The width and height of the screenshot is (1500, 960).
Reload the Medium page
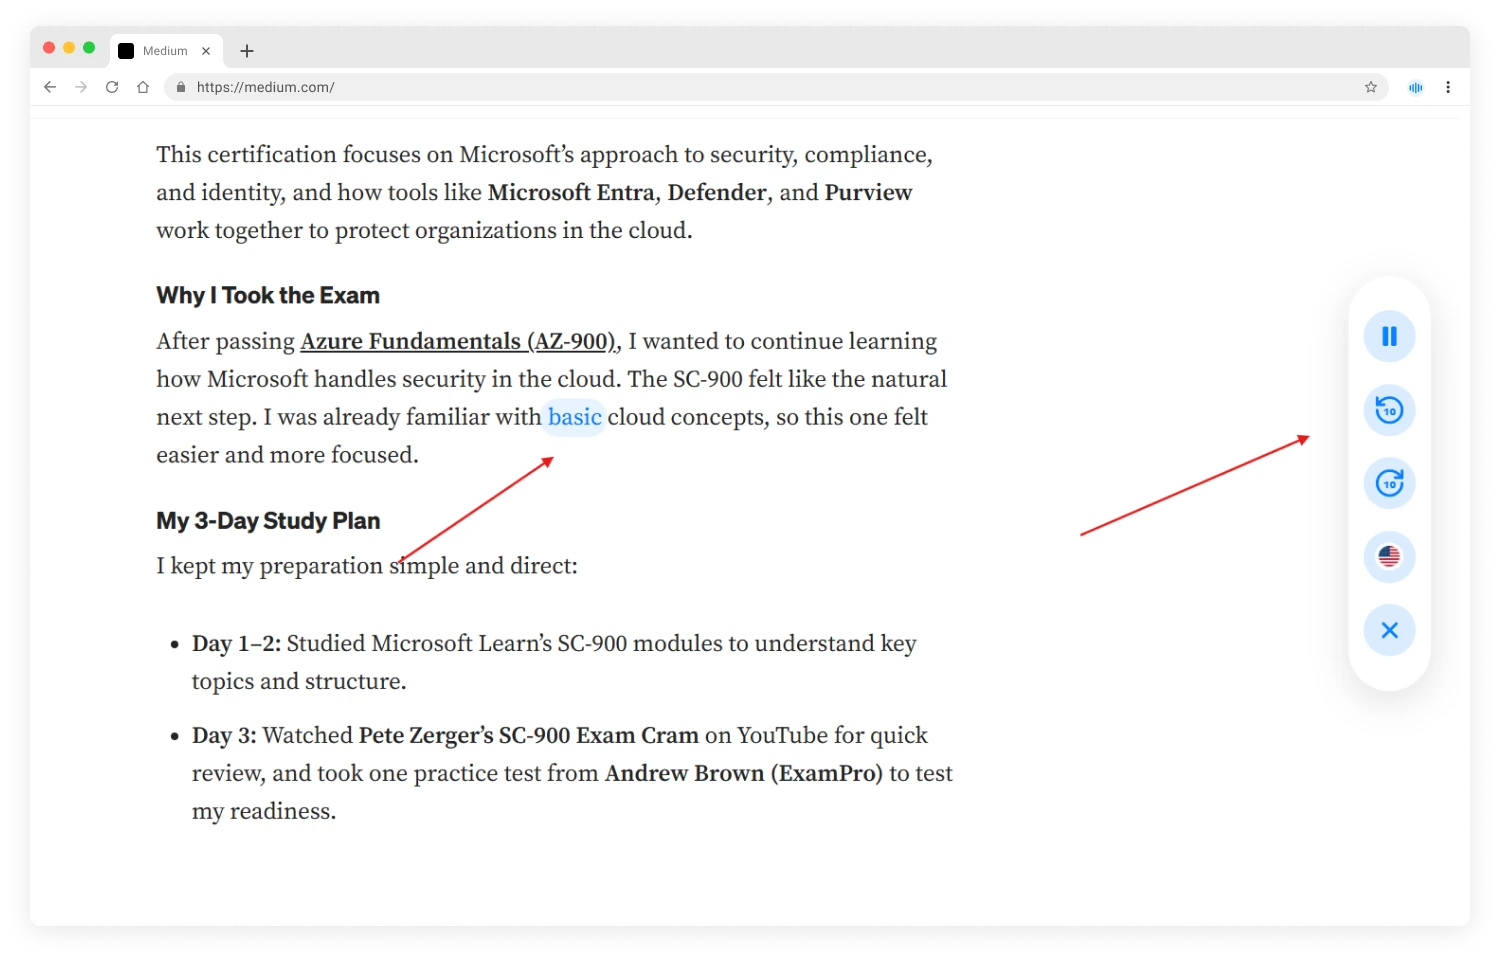pos(112,87)
